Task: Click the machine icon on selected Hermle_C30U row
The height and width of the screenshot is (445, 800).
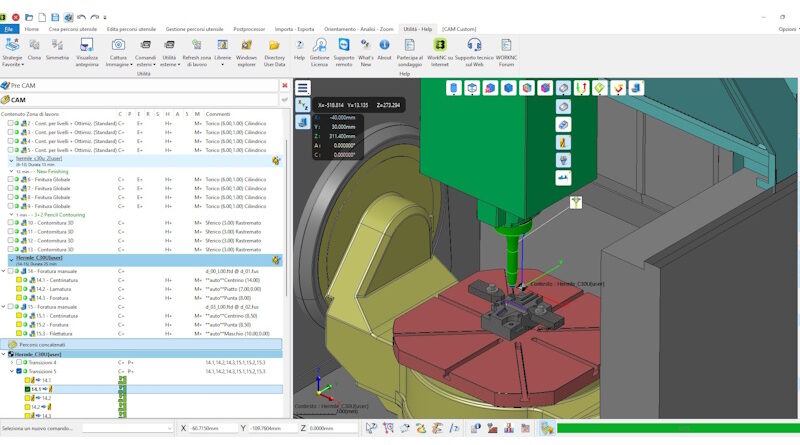Action: coord(276,260)
